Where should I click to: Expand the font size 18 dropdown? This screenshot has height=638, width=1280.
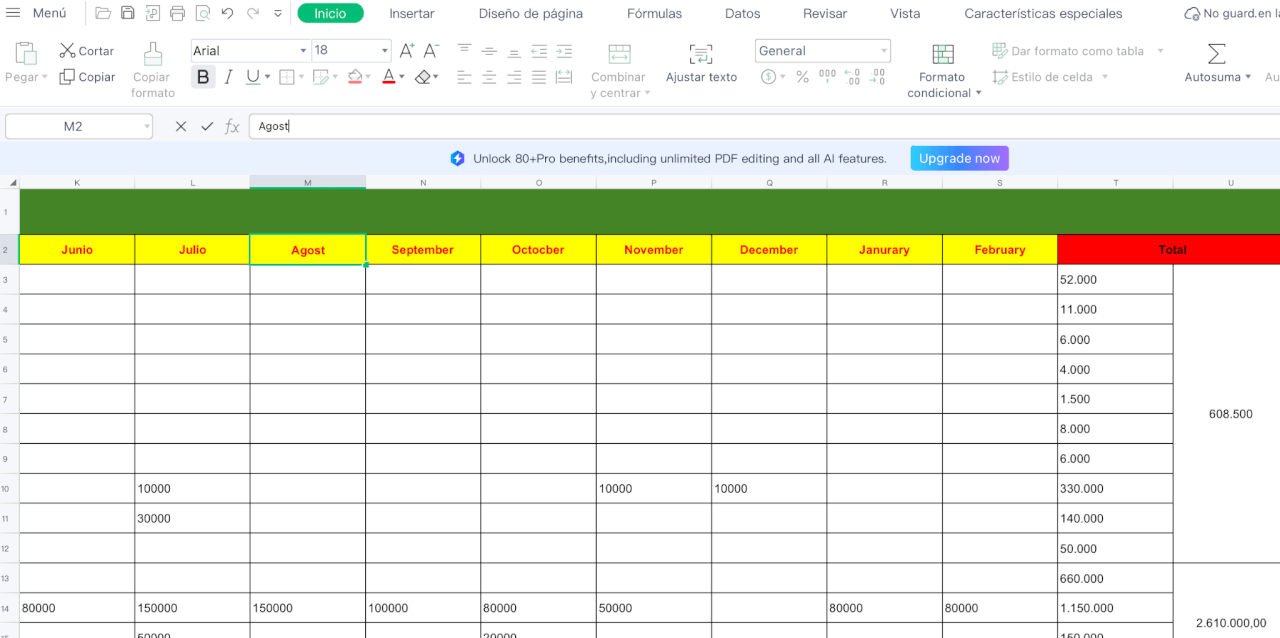pyautogui.click(x=385, y=51)
